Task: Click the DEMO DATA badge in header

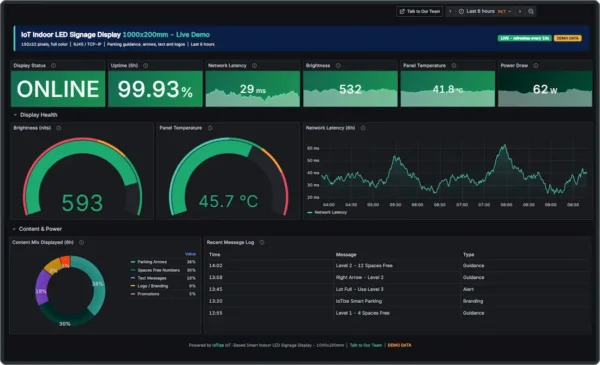Action: point(567,38)
